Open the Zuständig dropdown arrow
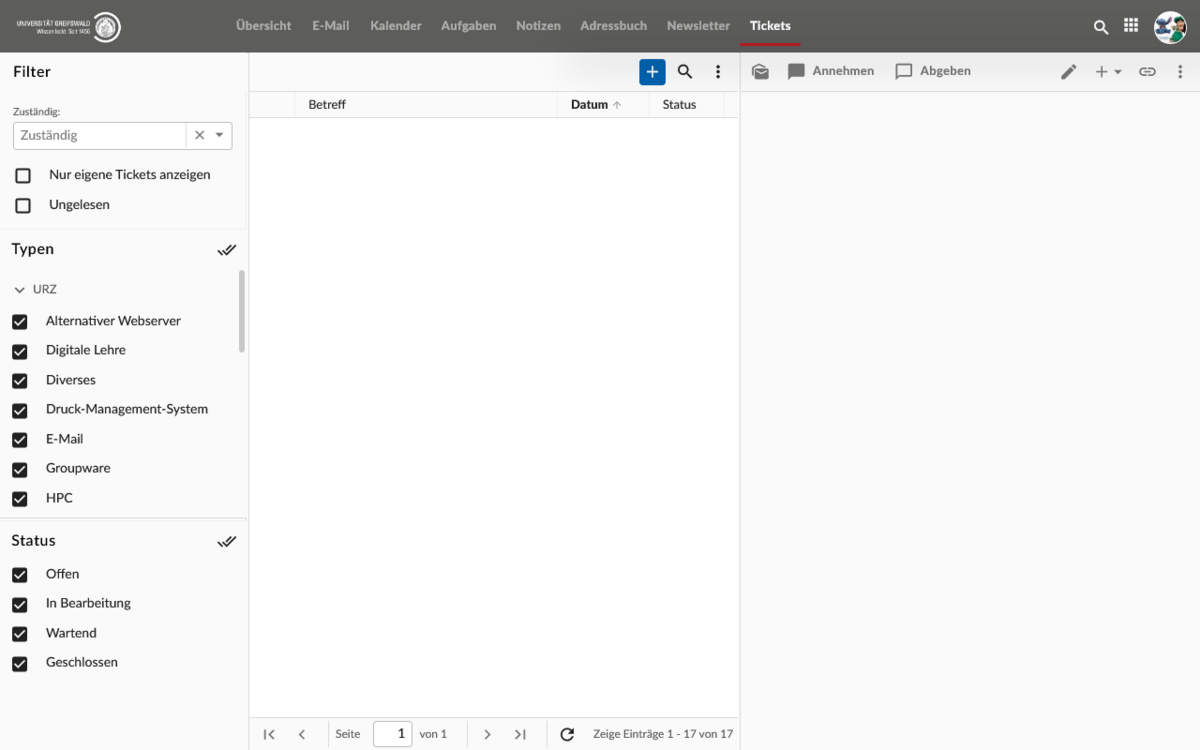The height and width of the screenshot is (750, 1200). (220, 135)
